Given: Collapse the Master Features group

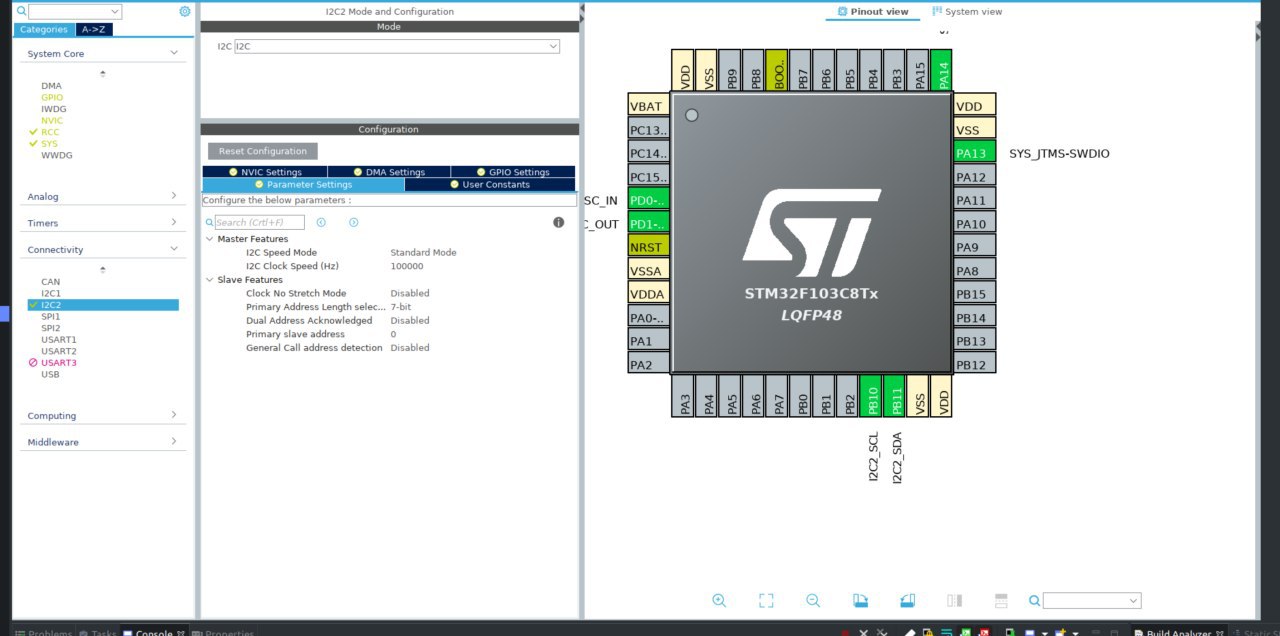Looking at the screenshot, I should 210,239.
